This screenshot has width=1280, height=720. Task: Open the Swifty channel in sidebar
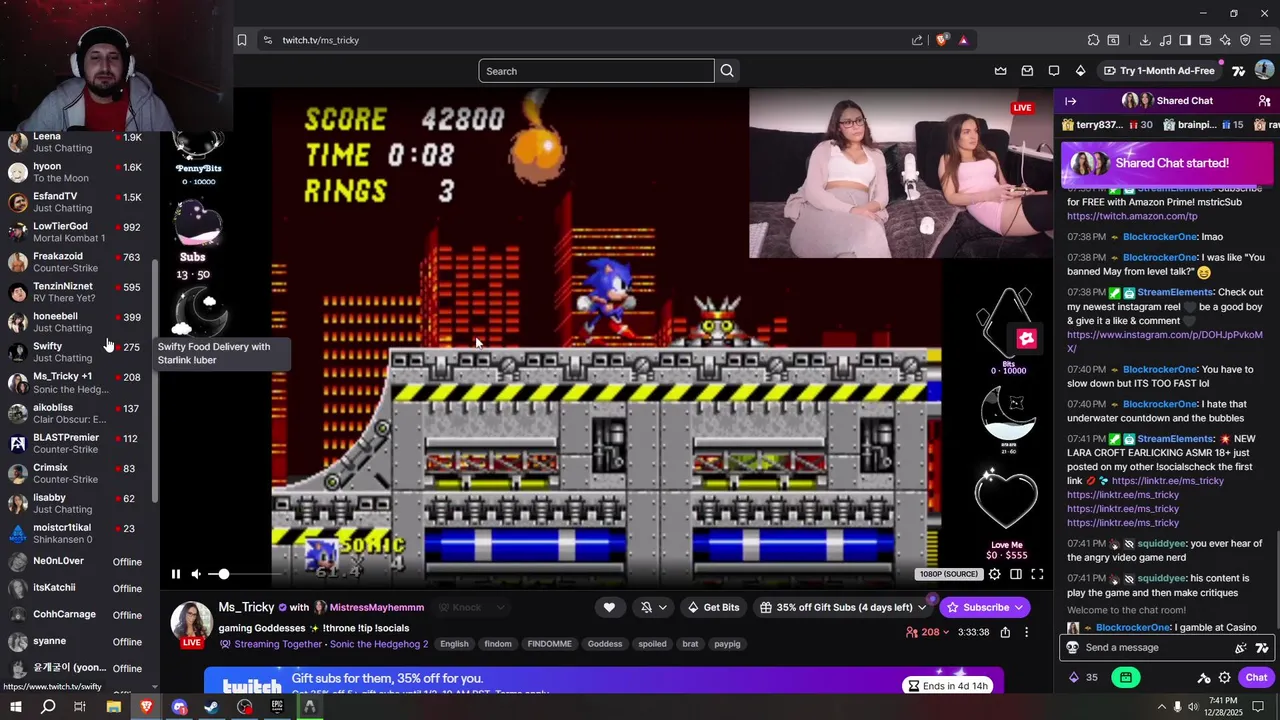(76, 352)
